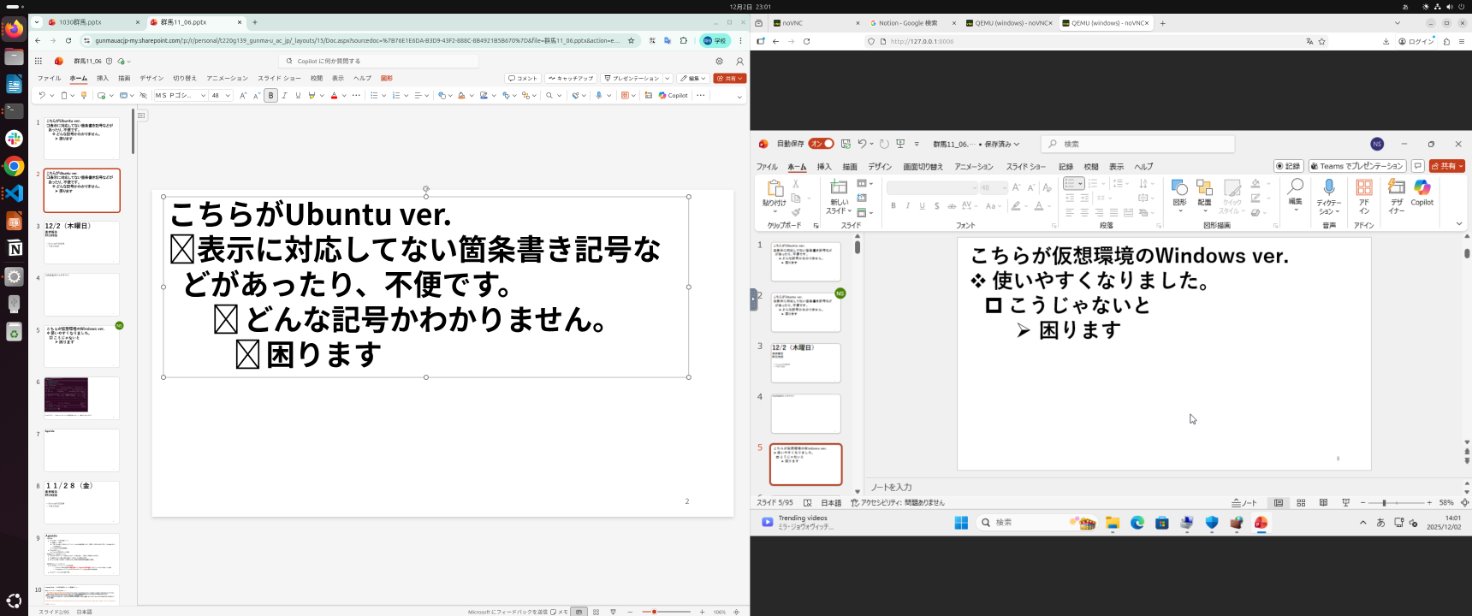Toggle bold in PowerPoint web toolbar
Viewport: 1472px width, 616px height.
[270, 96]
